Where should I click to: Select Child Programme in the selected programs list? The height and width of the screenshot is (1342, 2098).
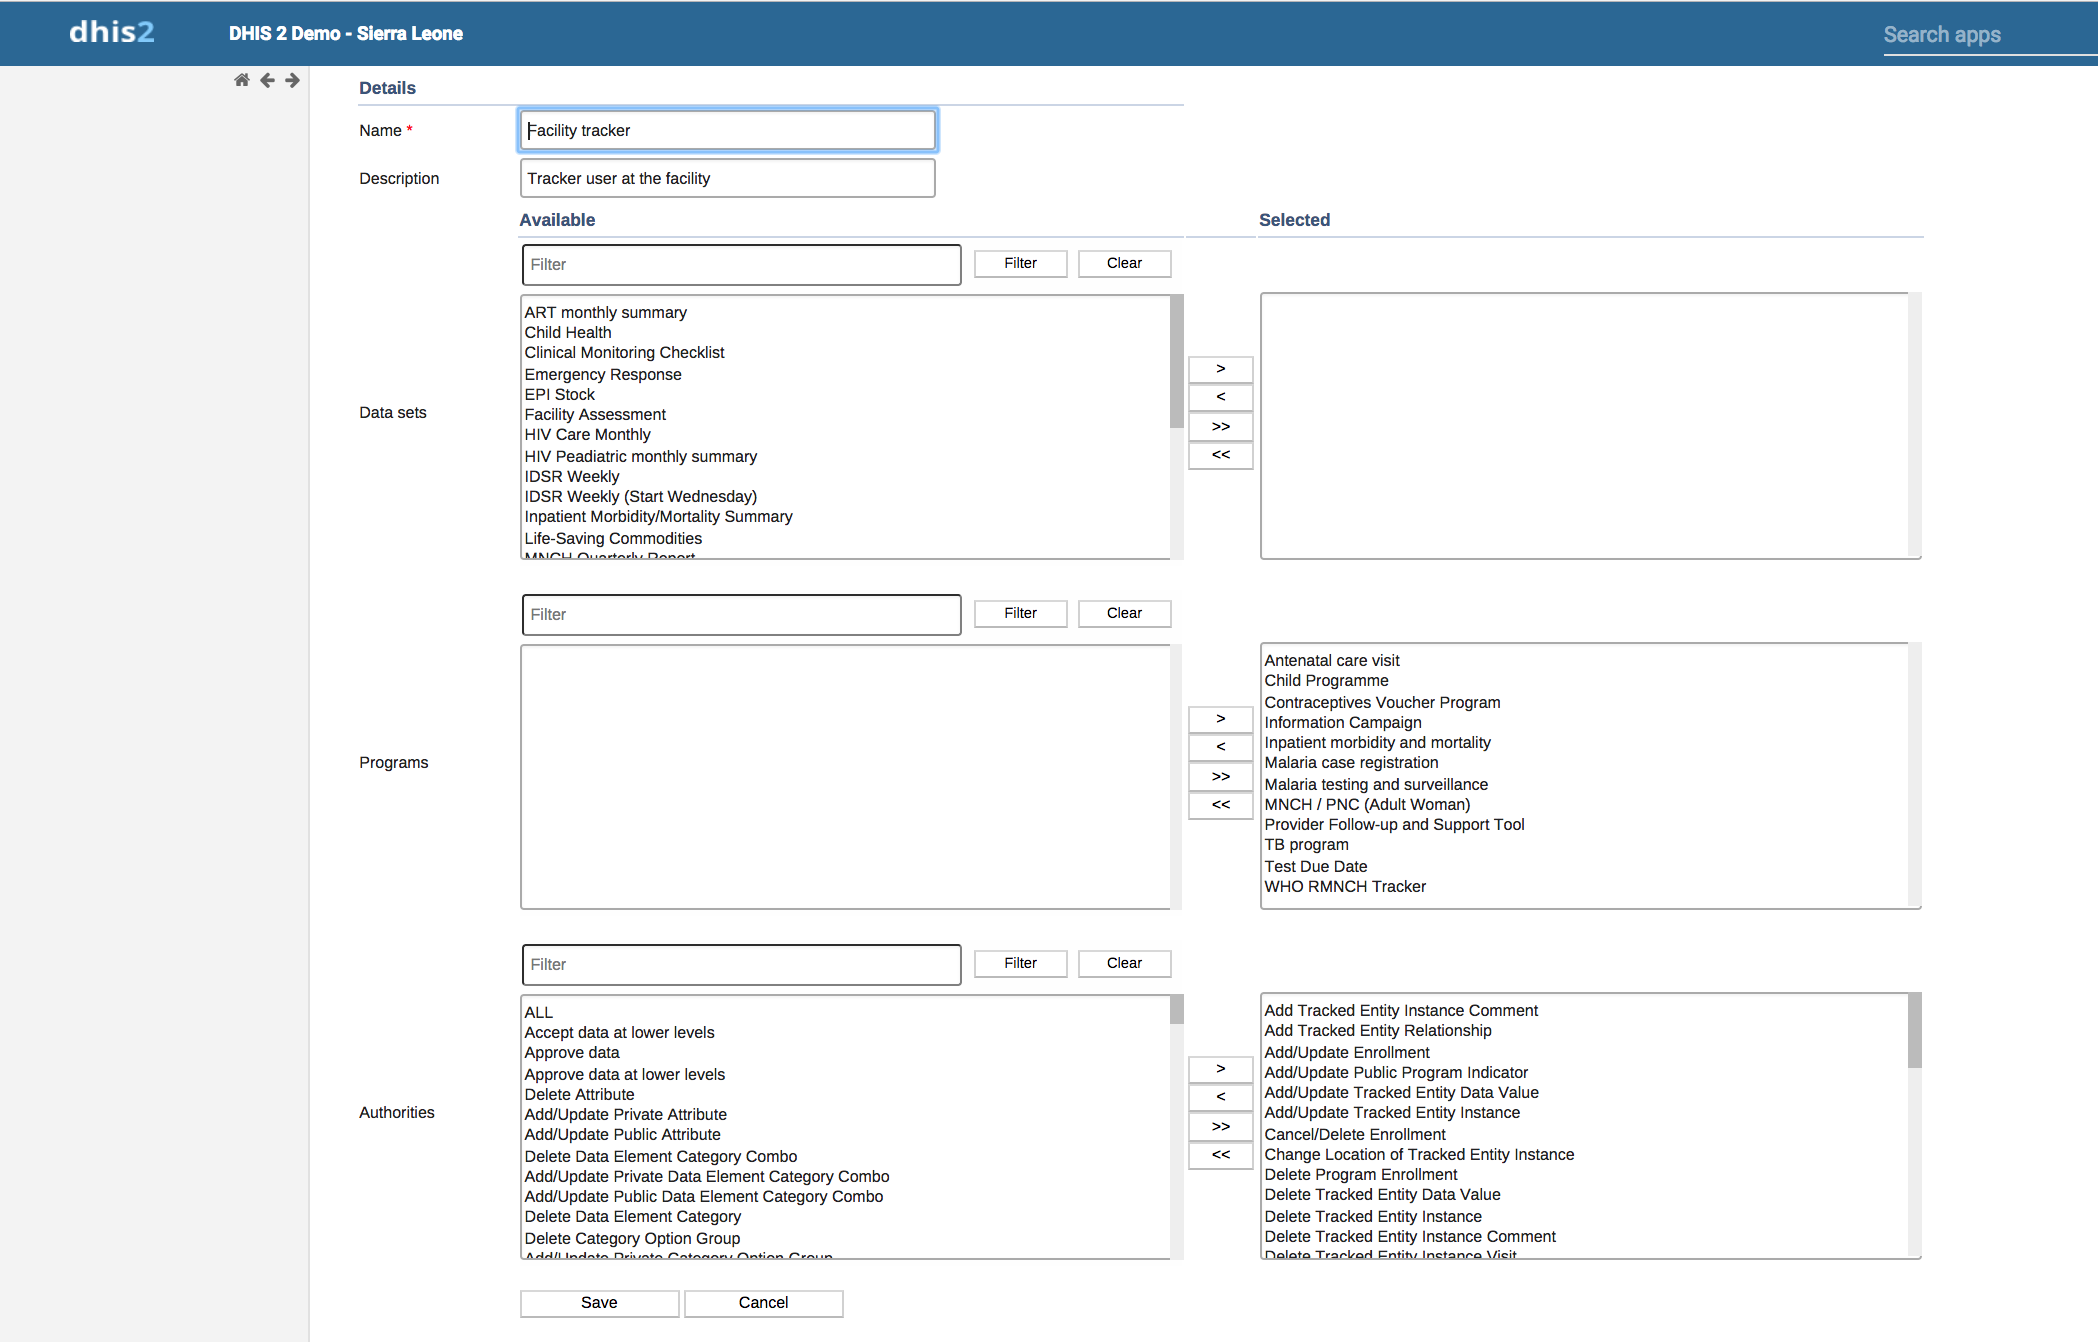tap(1326, 681)
